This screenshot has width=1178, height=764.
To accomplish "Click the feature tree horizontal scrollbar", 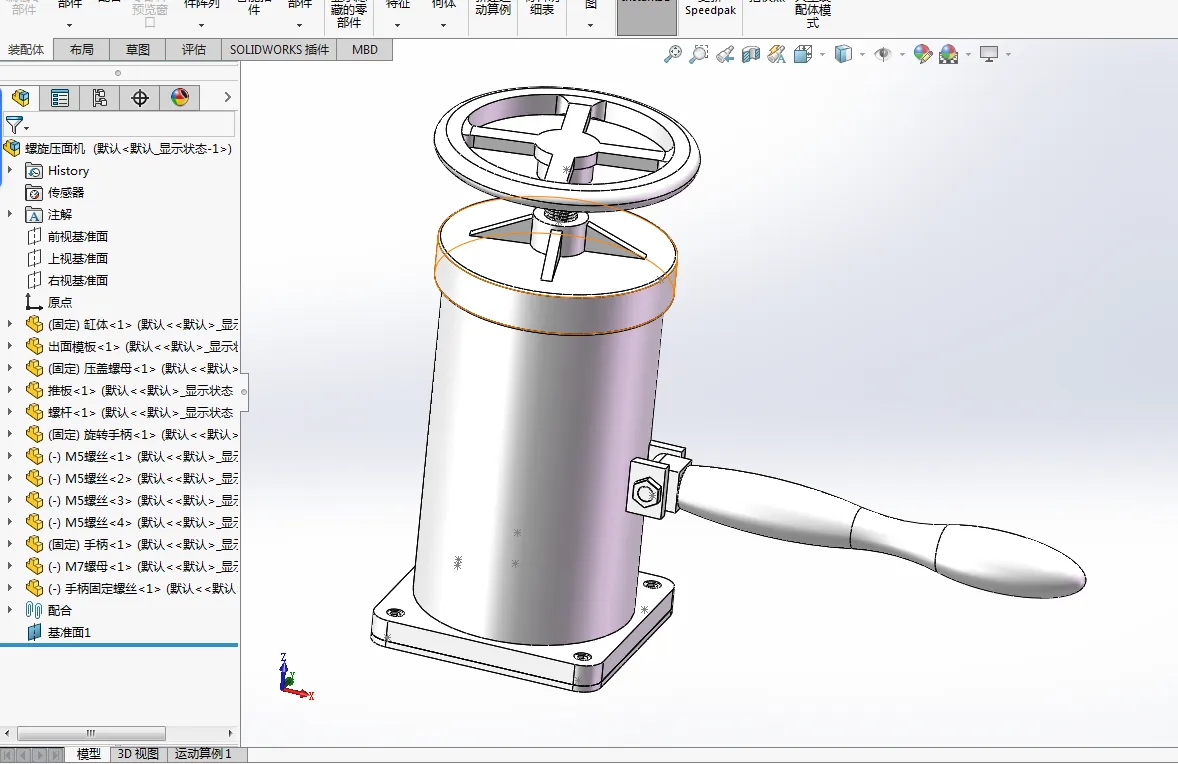I will click(90, 733).
